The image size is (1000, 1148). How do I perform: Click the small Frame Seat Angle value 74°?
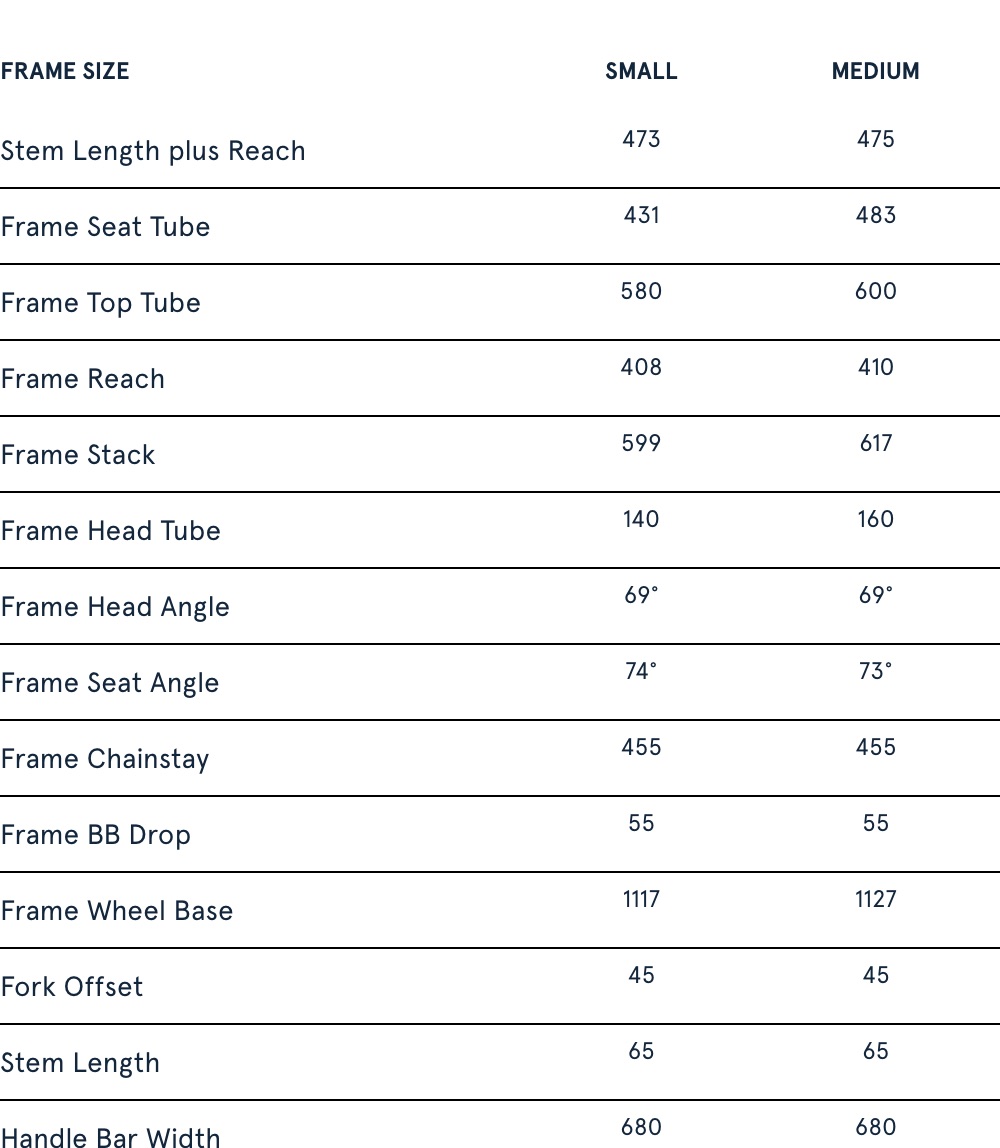(641, 671)
